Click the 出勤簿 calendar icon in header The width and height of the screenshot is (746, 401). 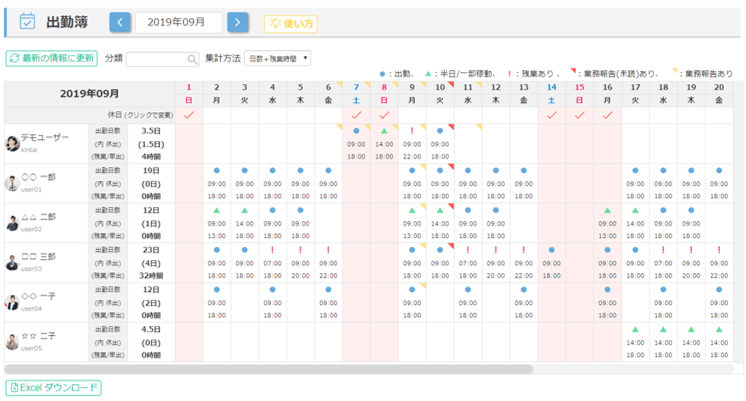tap(27, 21)
